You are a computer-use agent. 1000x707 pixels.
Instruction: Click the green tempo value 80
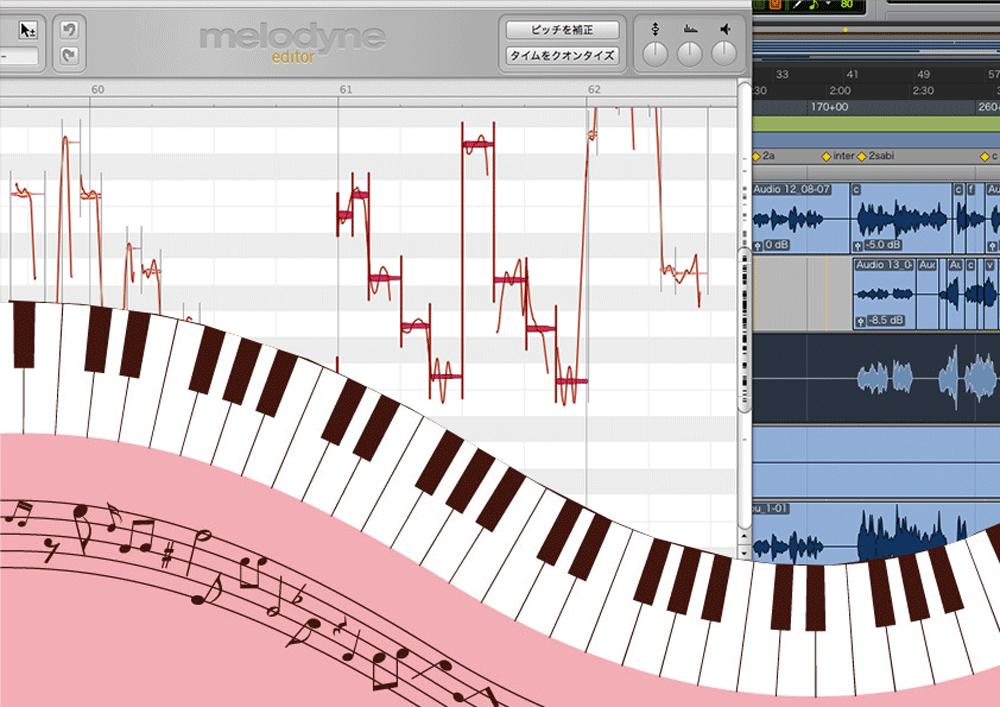[846, 4]
